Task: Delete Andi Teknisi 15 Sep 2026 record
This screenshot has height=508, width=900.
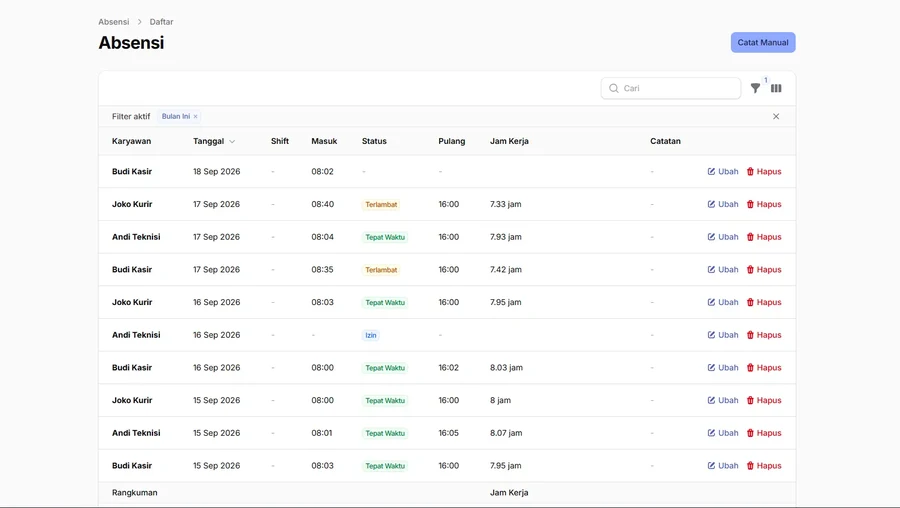Action: 764,433
